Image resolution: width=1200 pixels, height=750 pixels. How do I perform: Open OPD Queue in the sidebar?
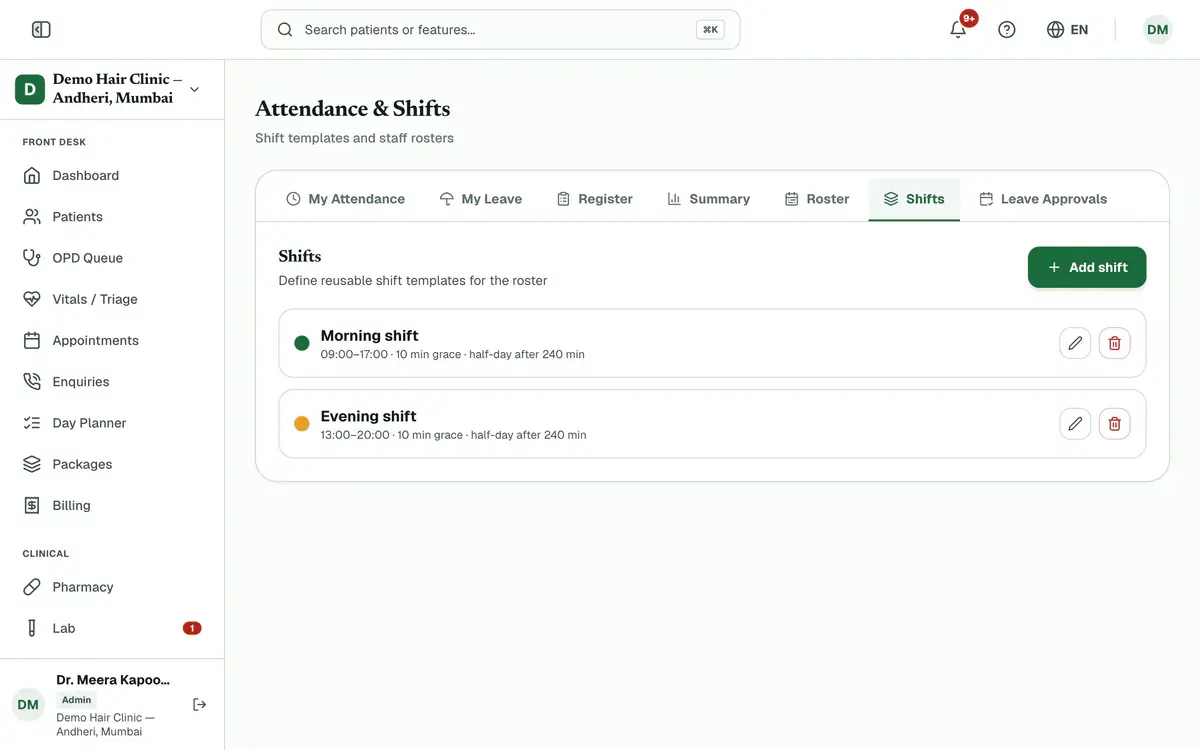pos(112,258)
